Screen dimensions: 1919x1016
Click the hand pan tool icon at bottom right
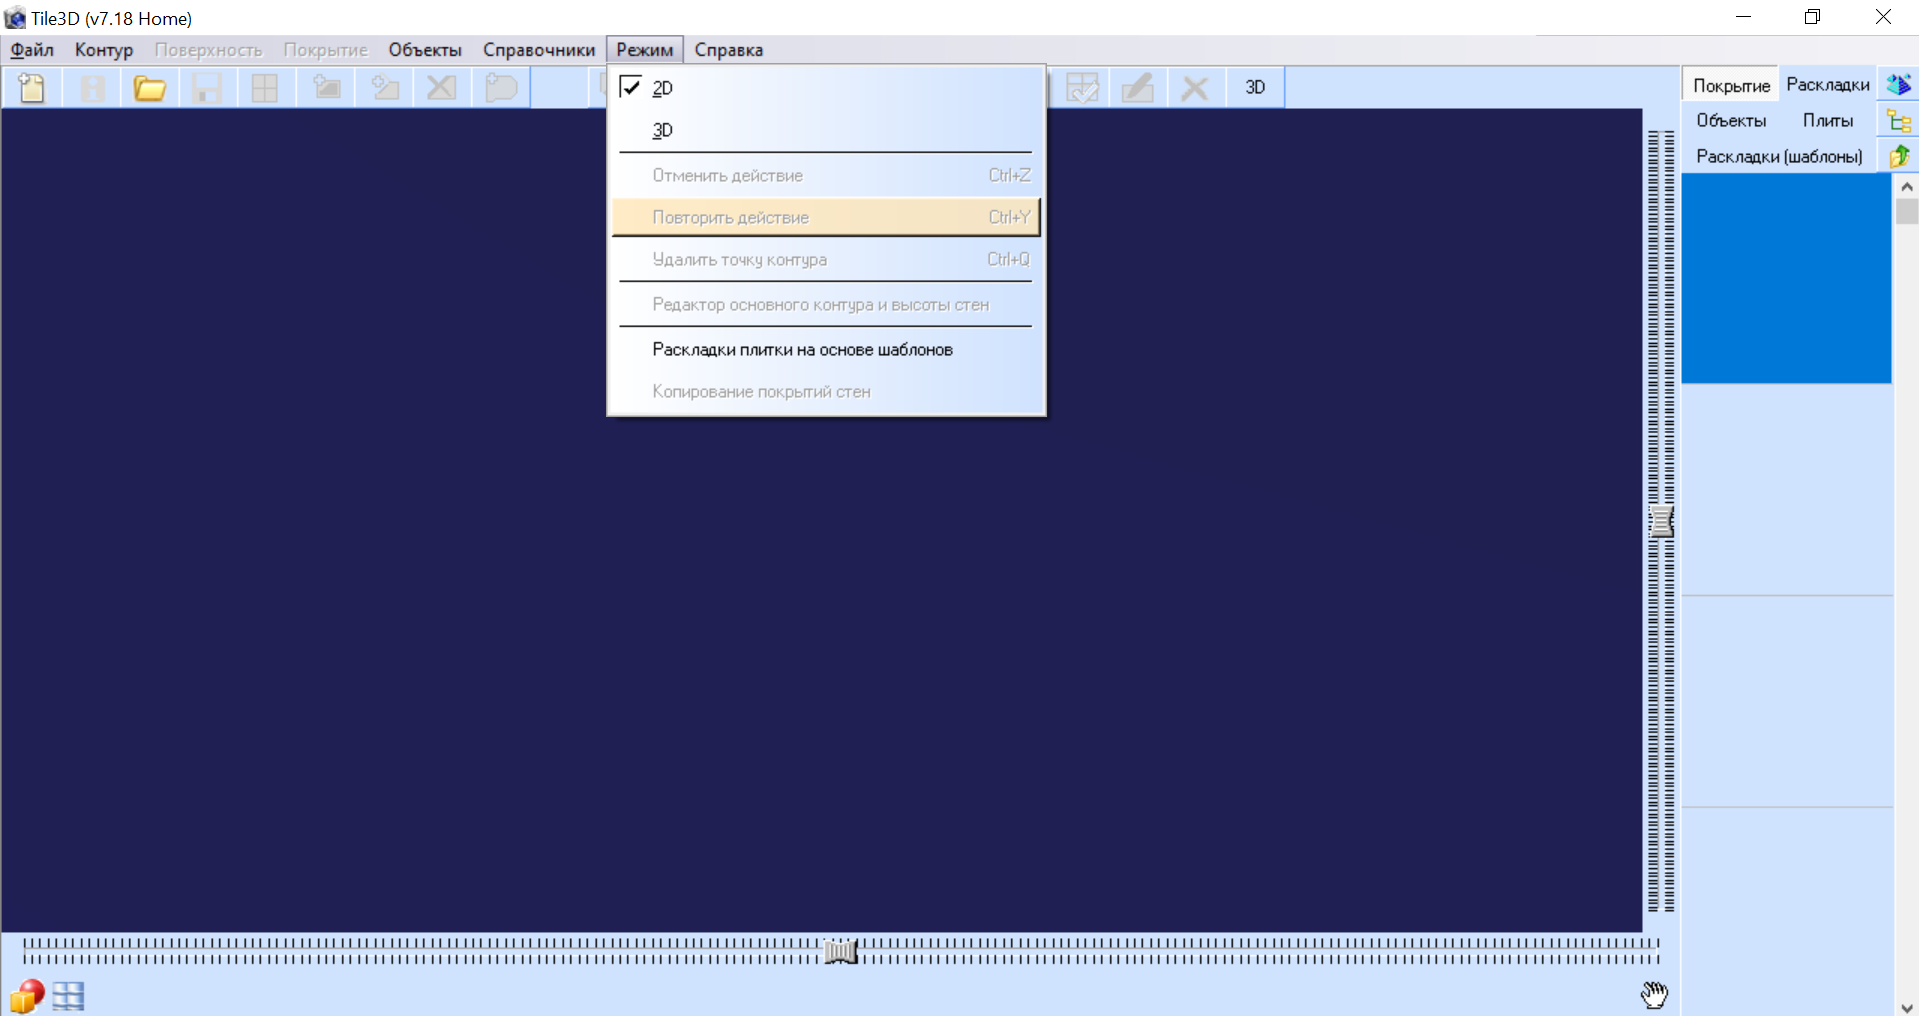click(x=1654, y=994)
